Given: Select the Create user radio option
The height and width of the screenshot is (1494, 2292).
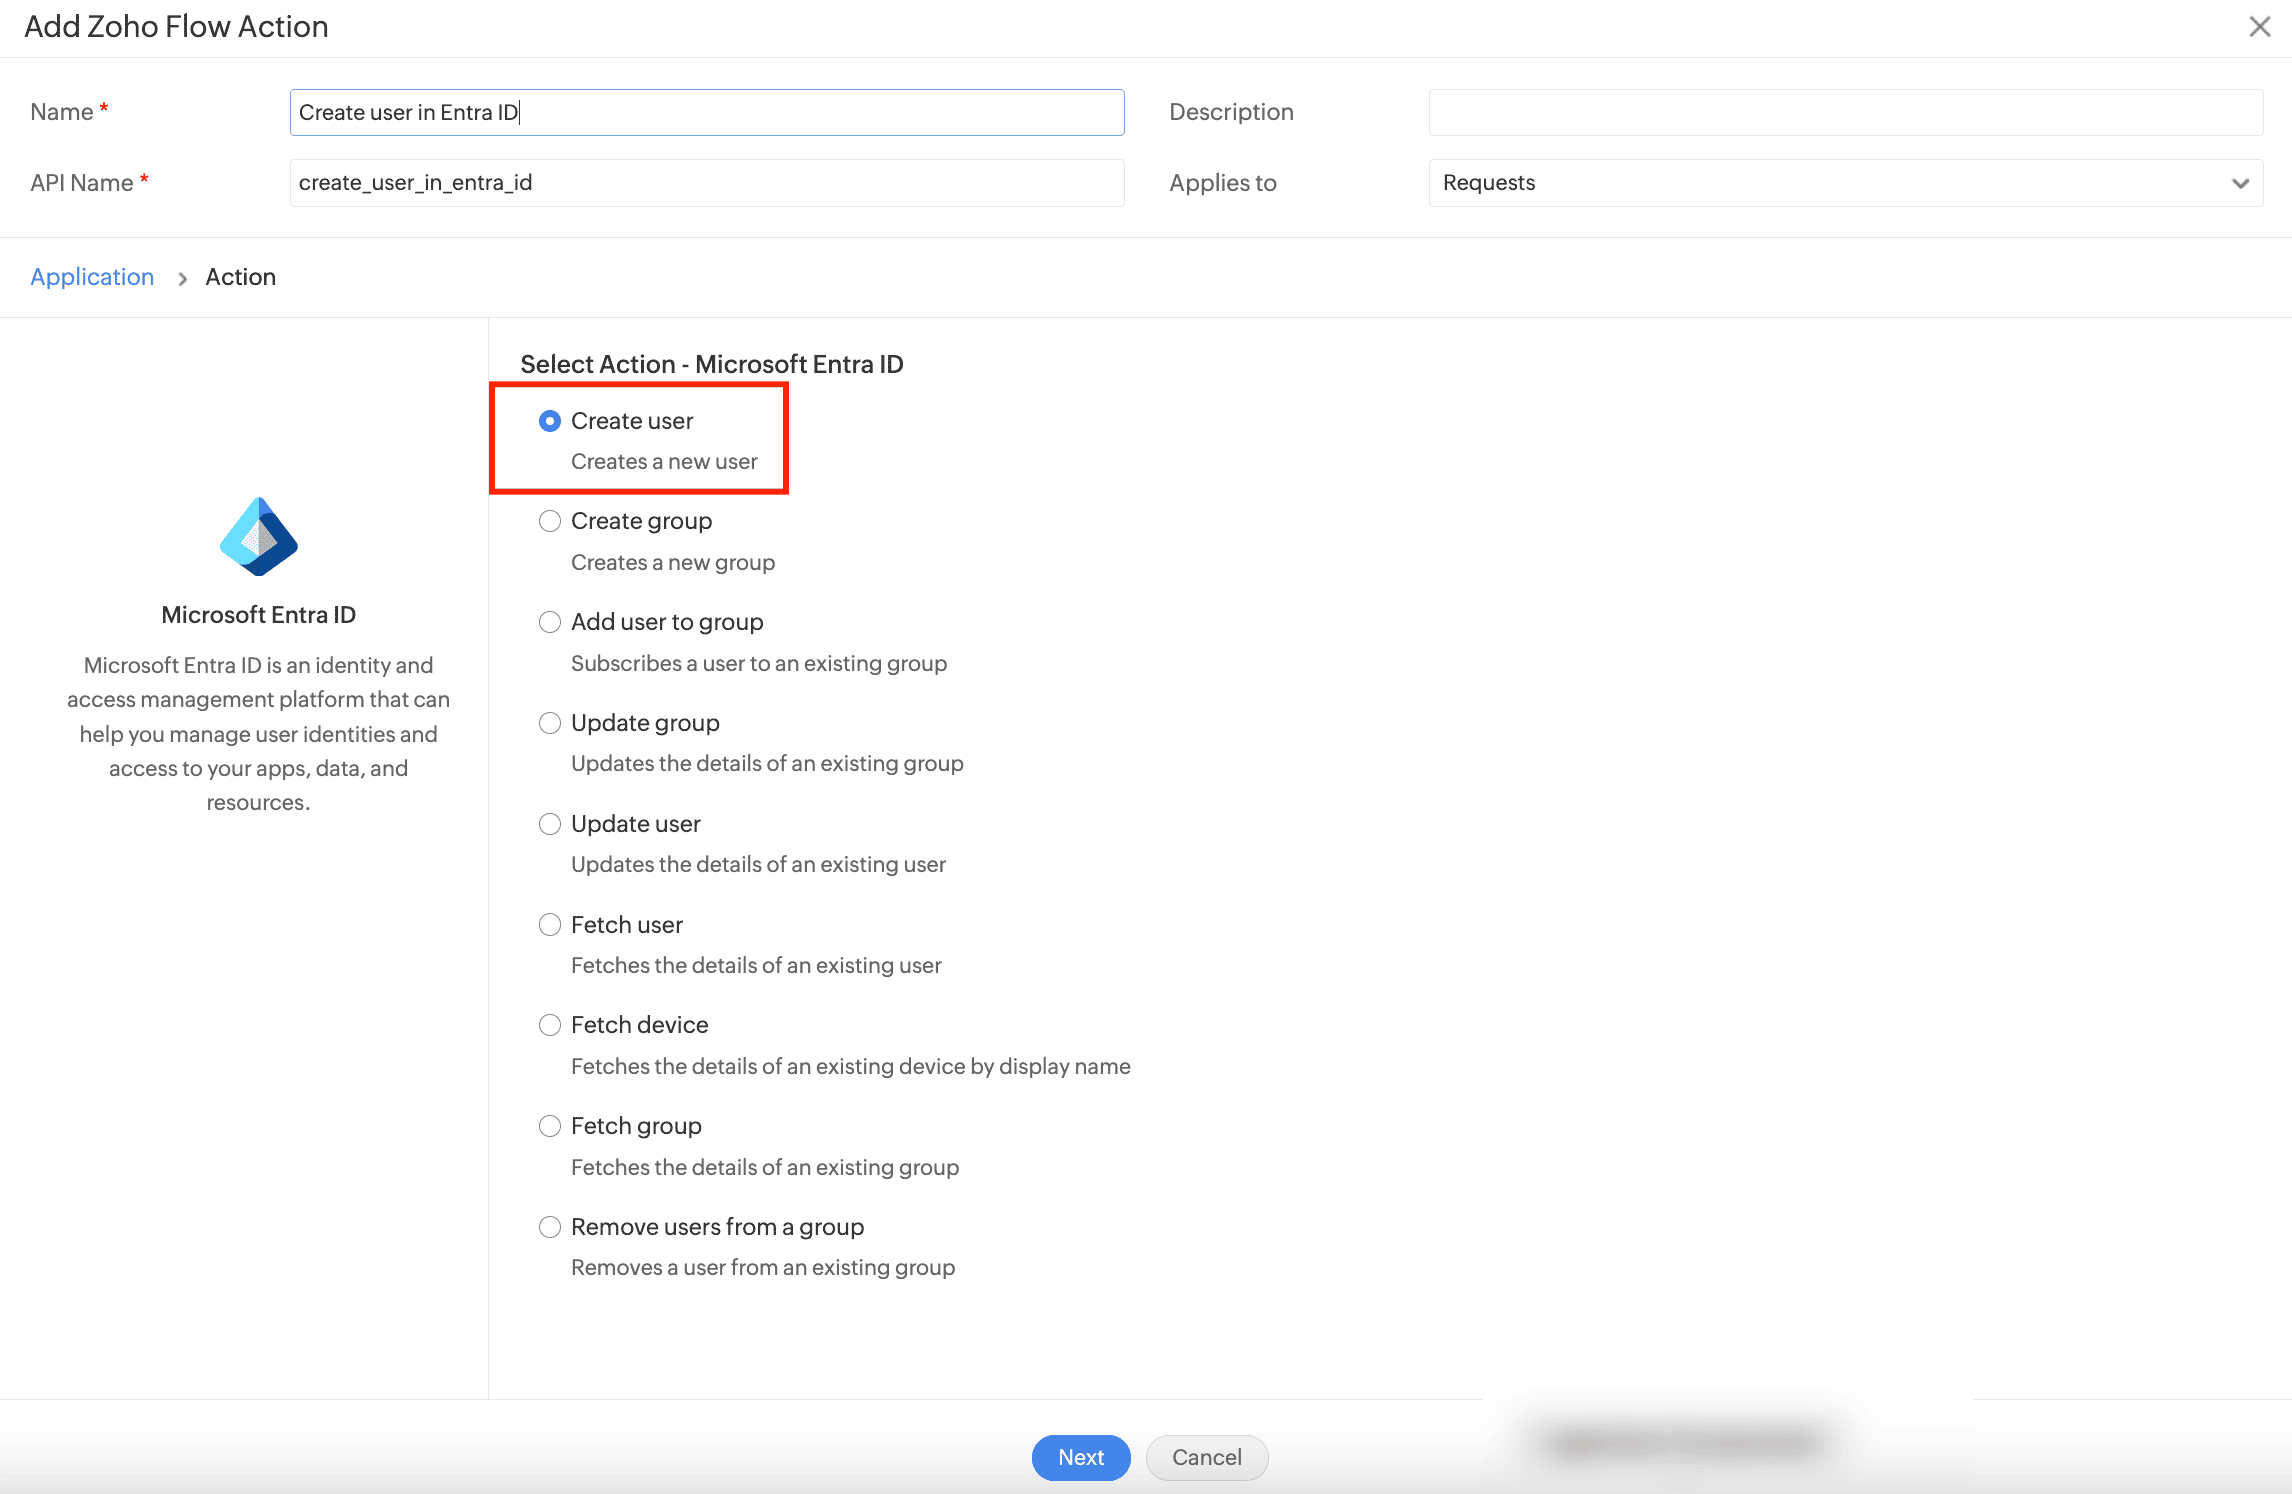Looking at the screenshot, I should tap(550, 422).
